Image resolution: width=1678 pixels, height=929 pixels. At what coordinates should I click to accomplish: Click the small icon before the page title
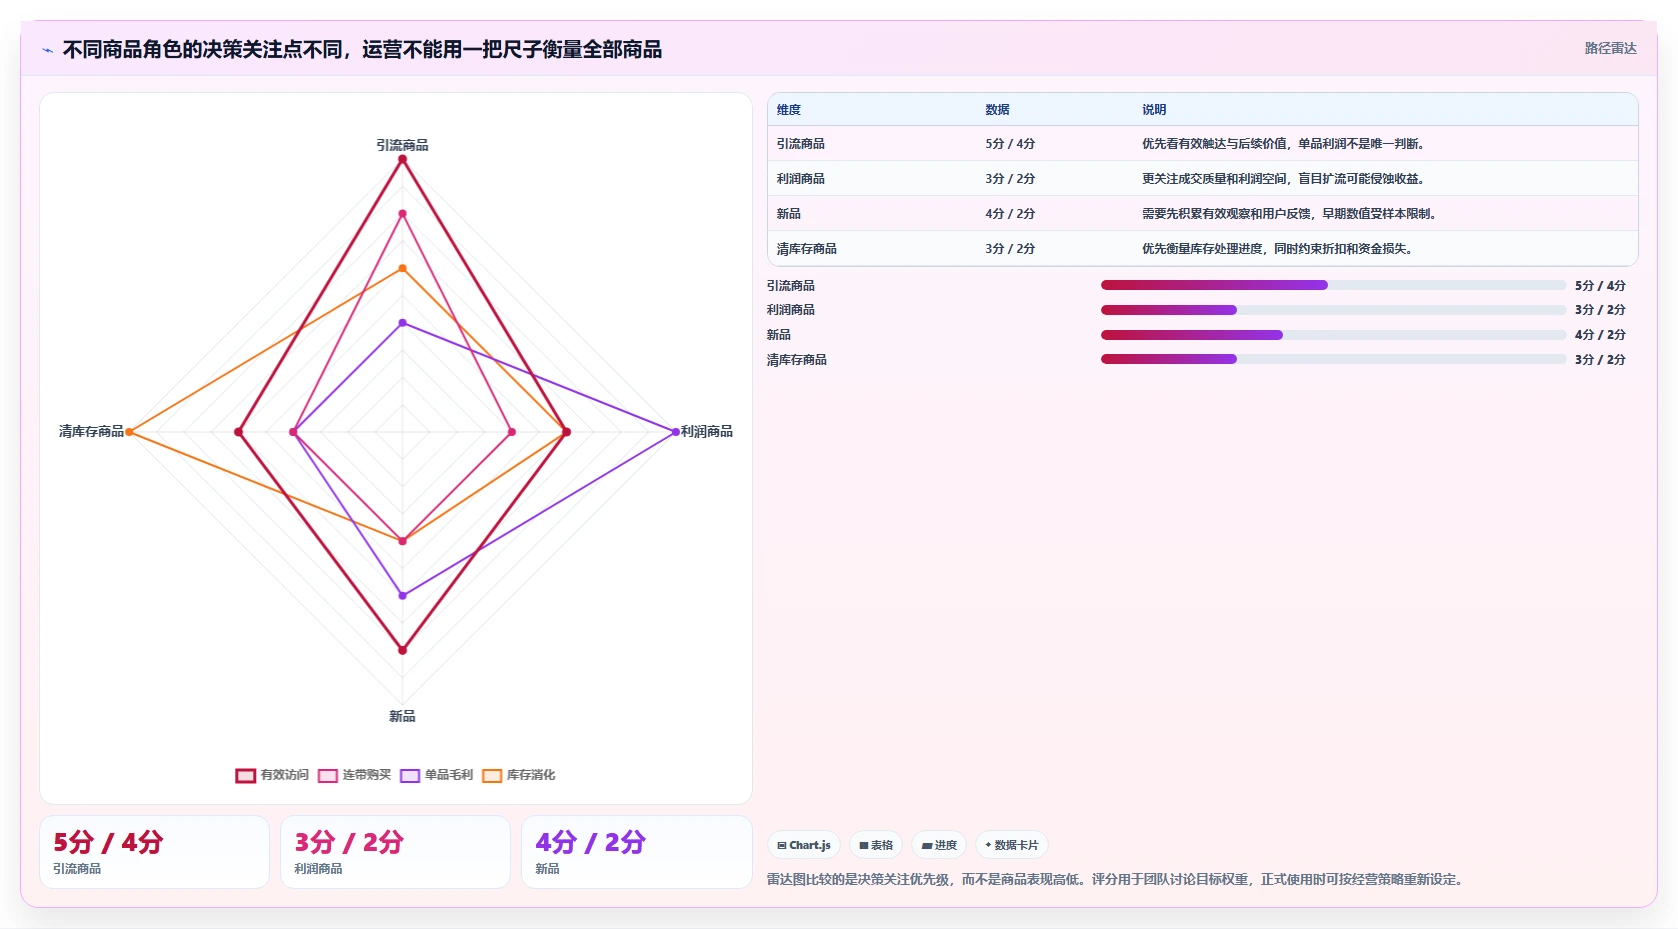tap(47, 50)
